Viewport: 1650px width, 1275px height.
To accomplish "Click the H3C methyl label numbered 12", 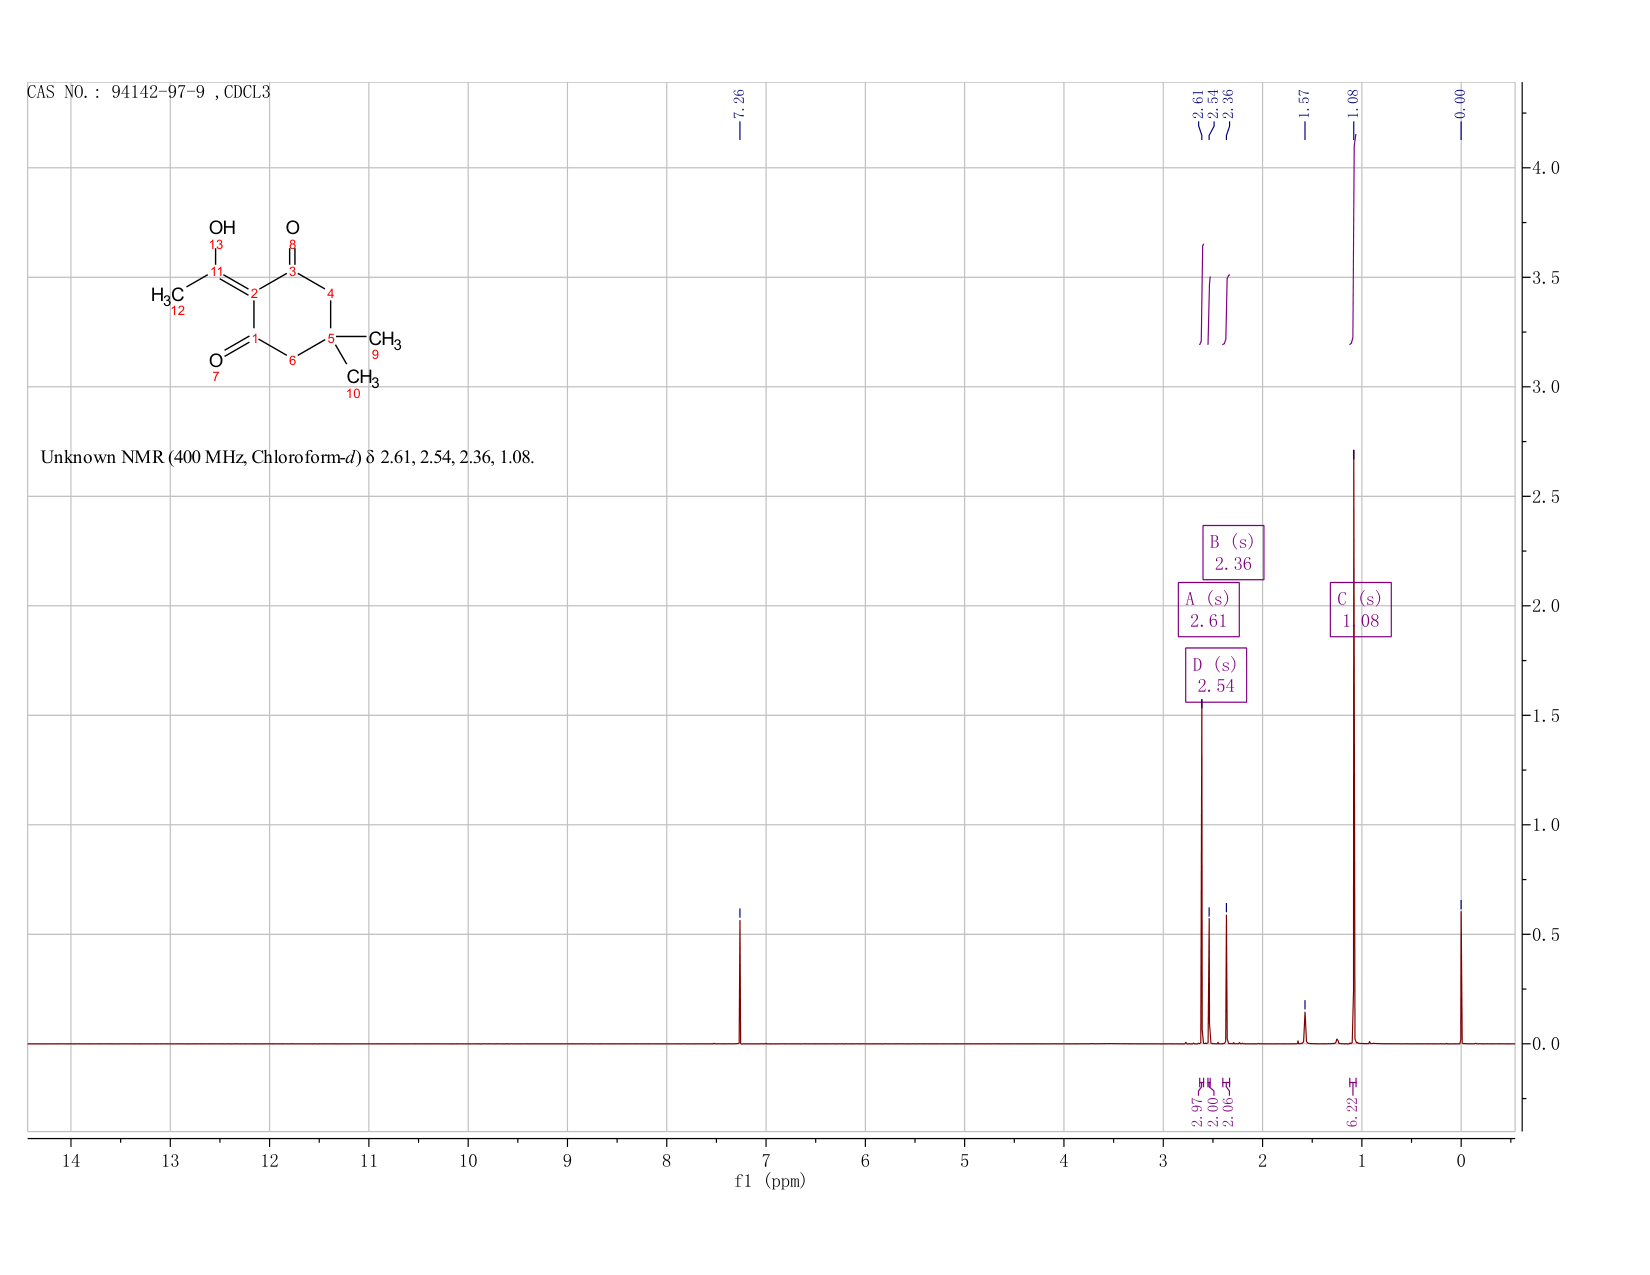I will pyautogui.click(x=167, y=295).
